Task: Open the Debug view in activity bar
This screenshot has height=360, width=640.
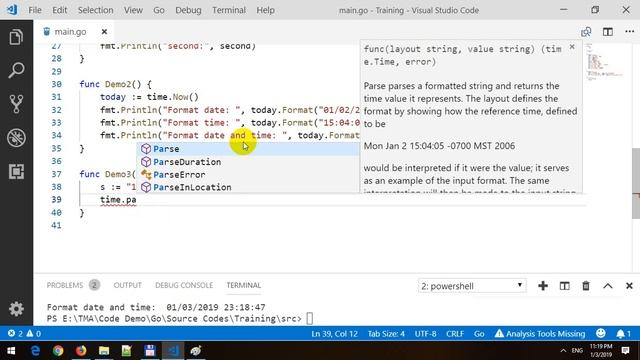Action: pos(16,138)
